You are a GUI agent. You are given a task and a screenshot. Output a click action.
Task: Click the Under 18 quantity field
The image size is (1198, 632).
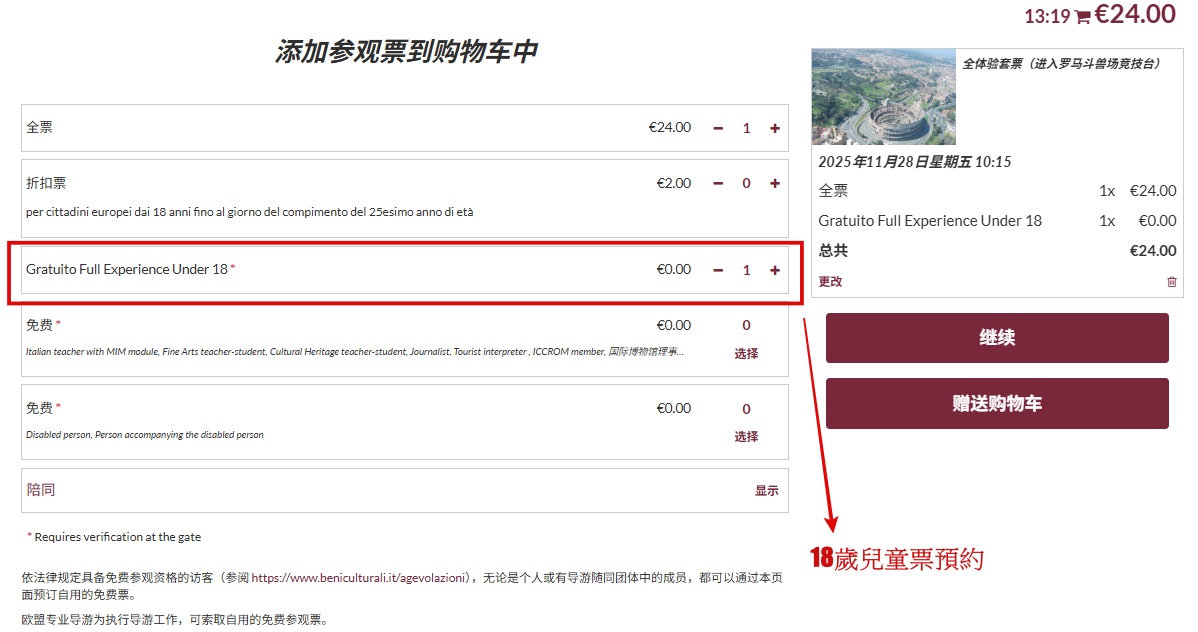746,270
